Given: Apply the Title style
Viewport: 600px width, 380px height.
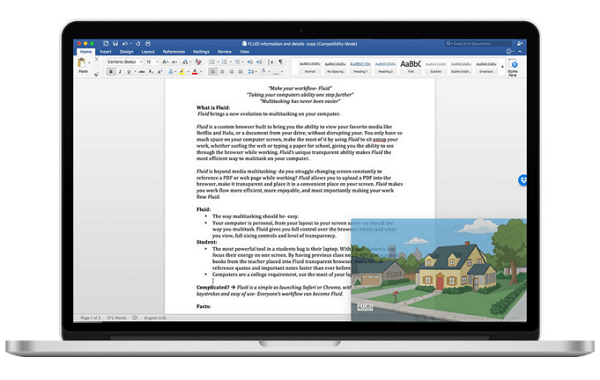Looking at the screenshot, I should click(411, 67).
